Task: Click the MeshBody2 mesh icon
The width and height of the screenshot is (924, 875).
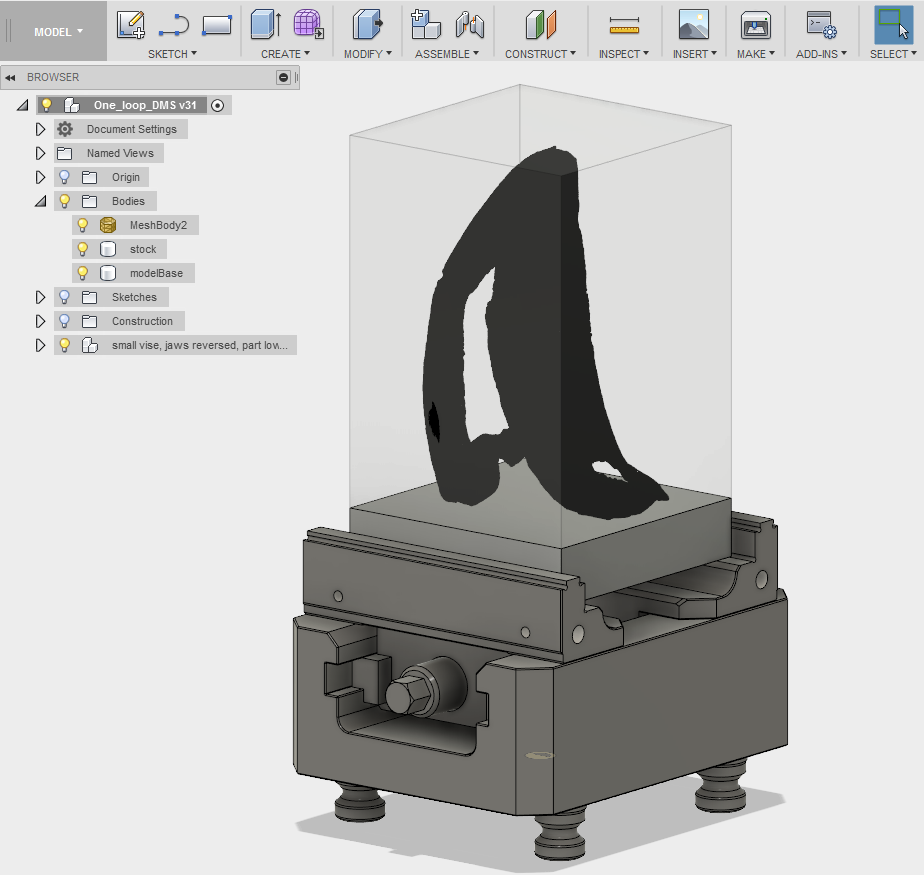Action: point(108,225)
